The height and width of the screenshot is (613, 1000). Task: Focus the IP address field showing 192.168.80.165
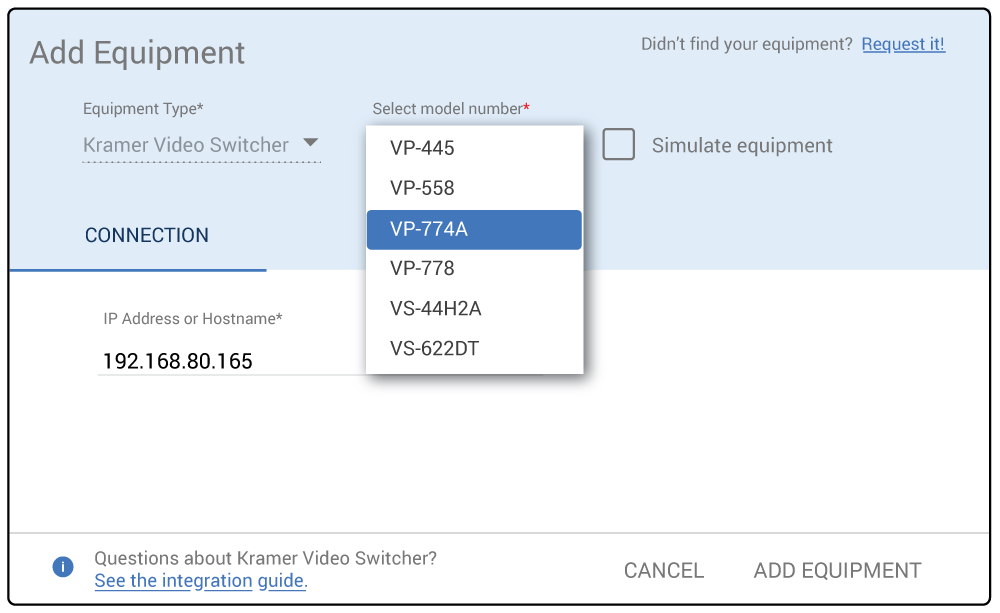230,361
